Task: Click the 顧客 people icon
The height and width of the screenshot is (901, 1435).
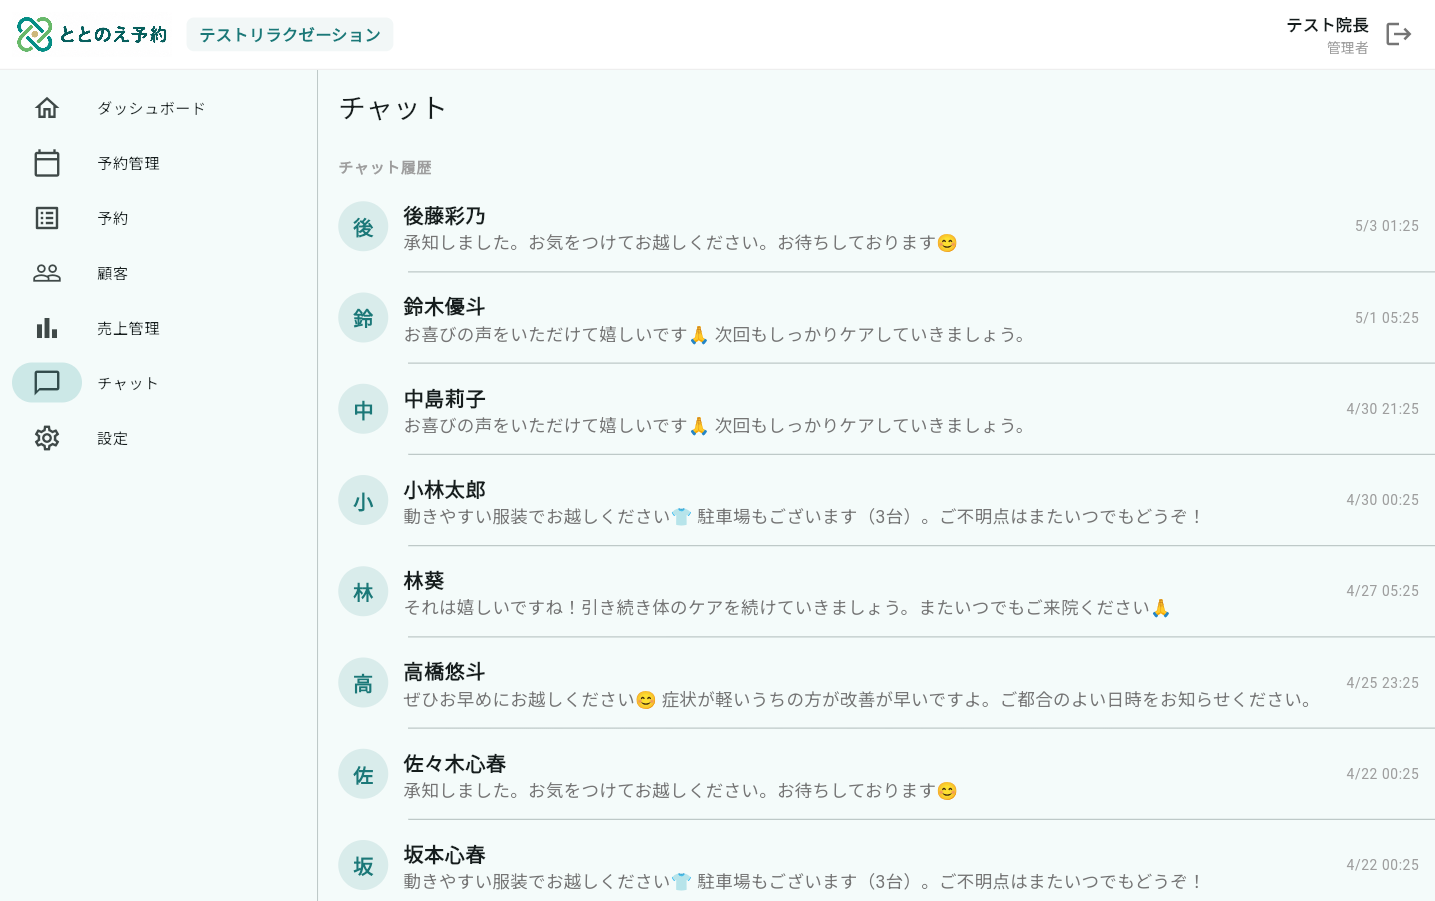Action: tap(47, 273)
